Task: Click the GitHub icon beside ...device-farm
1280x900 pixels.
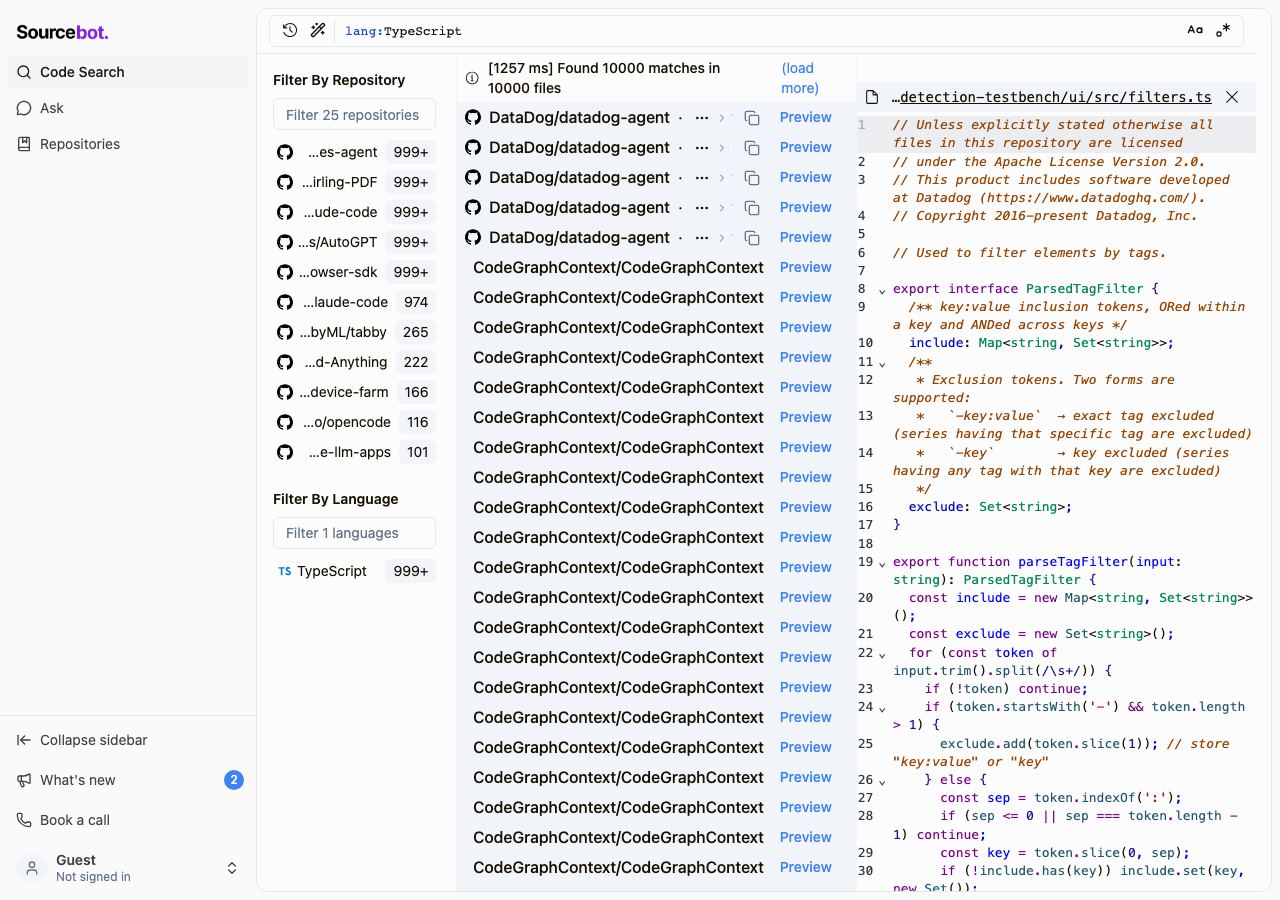Action: coord(285,392)
